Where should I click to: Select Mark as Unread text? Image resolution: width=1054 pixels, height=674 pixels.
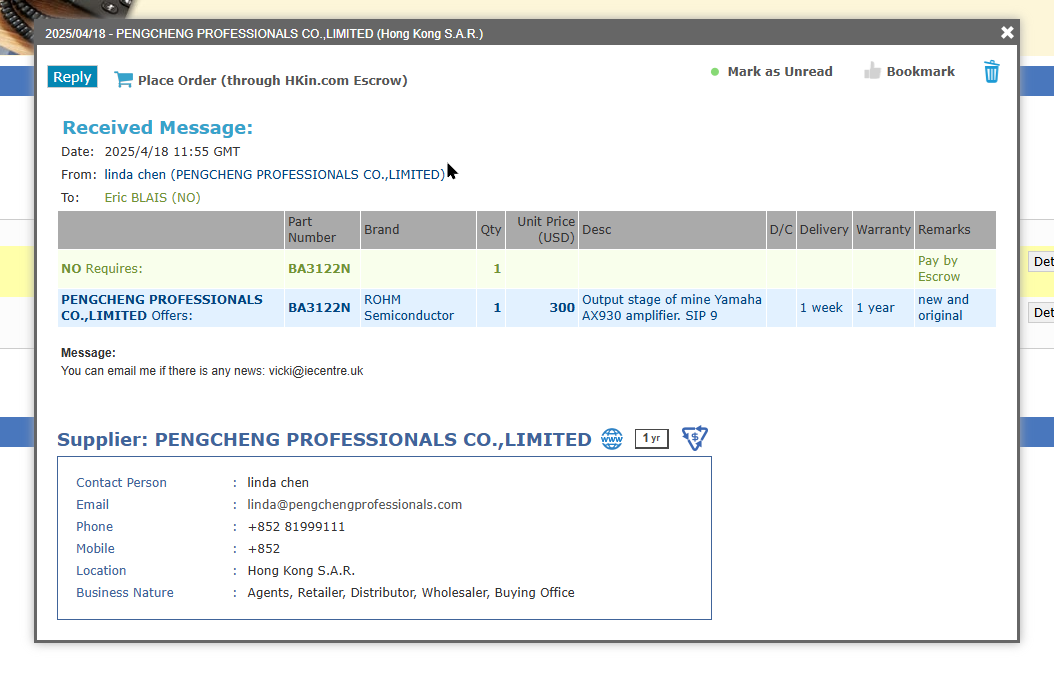pyautogui.click(x=780, y=72)
